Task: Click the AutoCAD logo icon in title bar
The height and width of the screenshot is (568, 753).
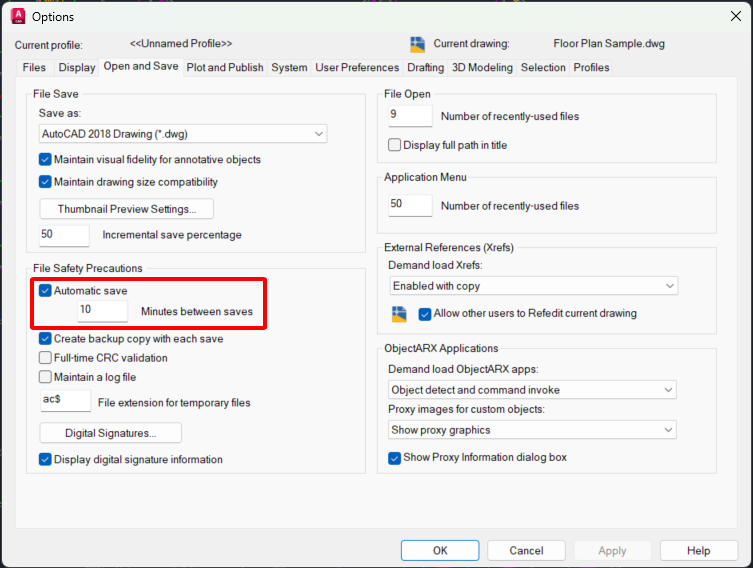Action: pos(18,16)
